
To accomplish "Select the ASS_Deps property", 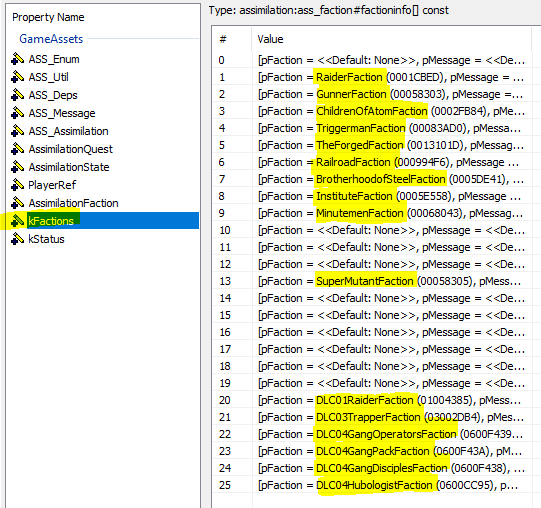I will 53,95.
